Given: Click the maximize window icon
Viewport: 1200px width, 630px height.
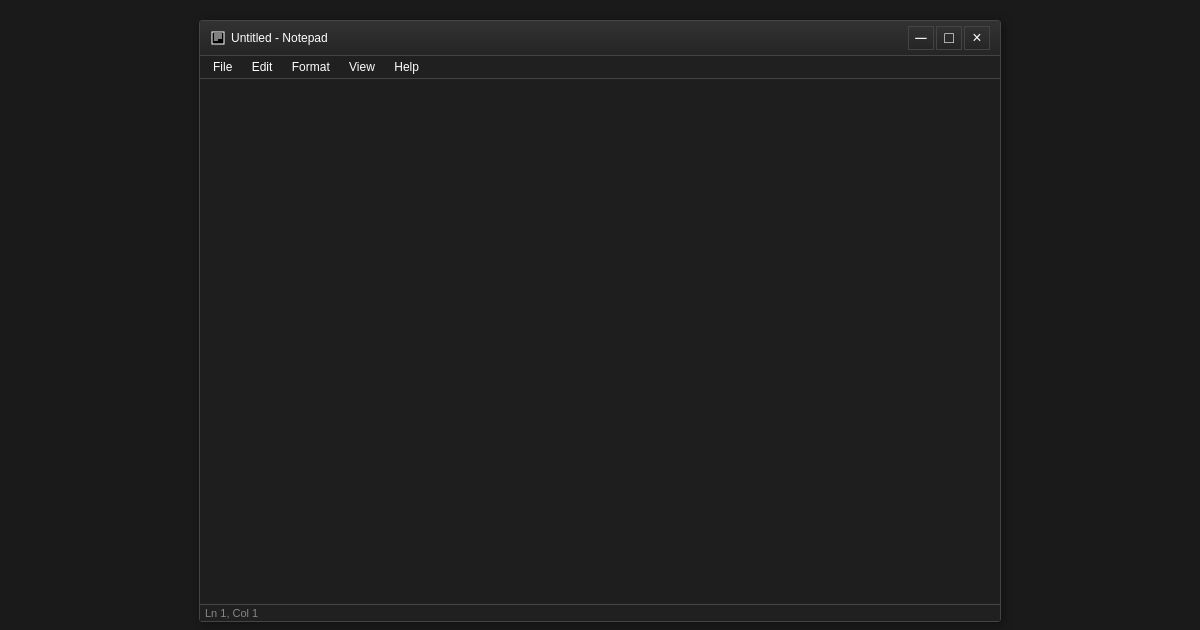Looking at the screenshot, I should tap(948, 38).
